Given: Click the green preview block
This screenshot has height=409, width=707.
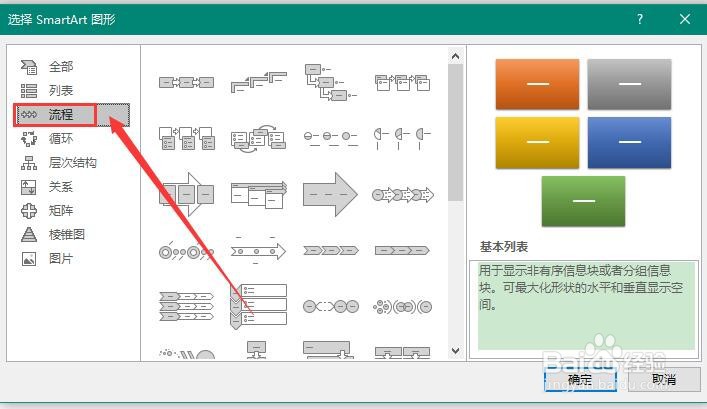Looking at the screenshot, I should [583, 201].
